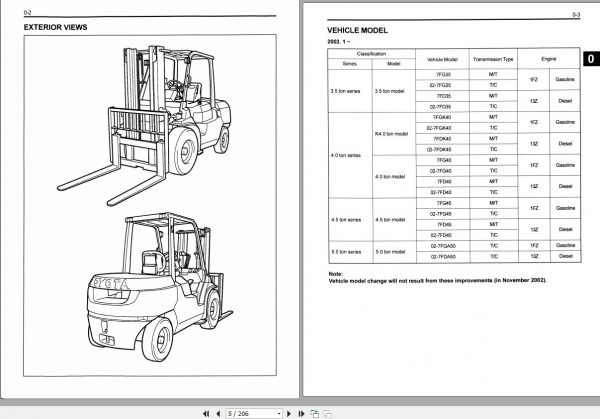Viewport: 600px width, 419px height.
Task: Click the section 0 black tab marker
Action: click(591, 59)
